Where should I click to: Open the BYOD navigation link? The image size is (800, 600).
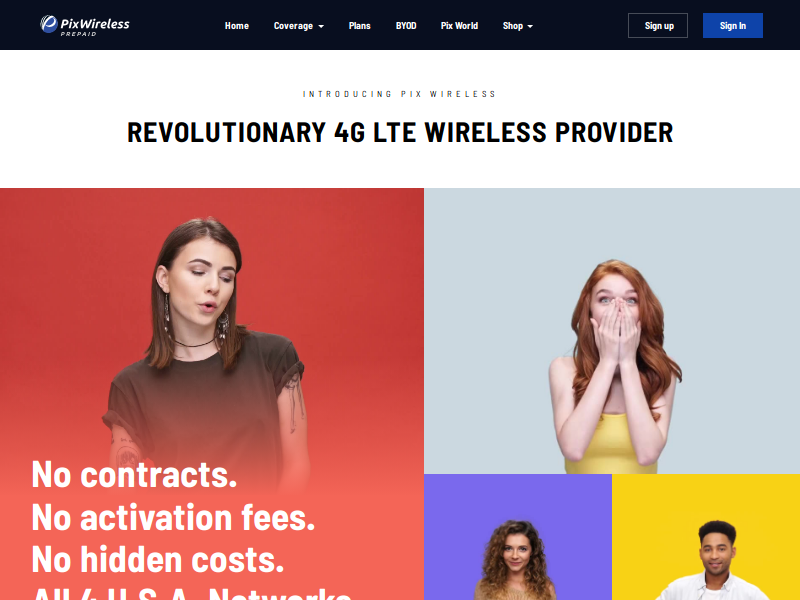pyautogui.click(x=406, y=26)
